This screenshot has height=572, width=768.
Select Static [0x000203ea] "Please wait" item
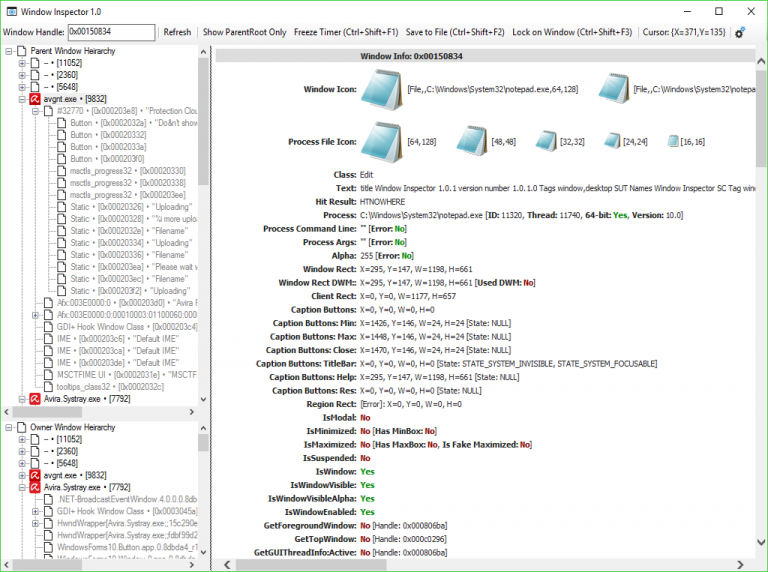click(x=134, y=267)
